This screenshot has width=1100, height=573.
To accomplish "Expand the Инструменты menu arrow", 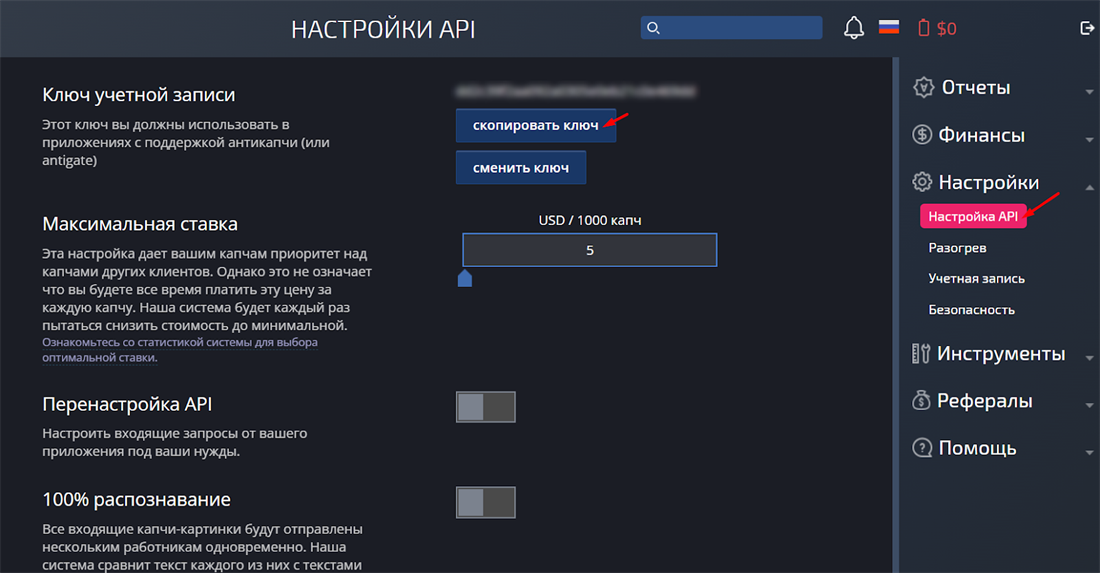I will [1089, 358].
